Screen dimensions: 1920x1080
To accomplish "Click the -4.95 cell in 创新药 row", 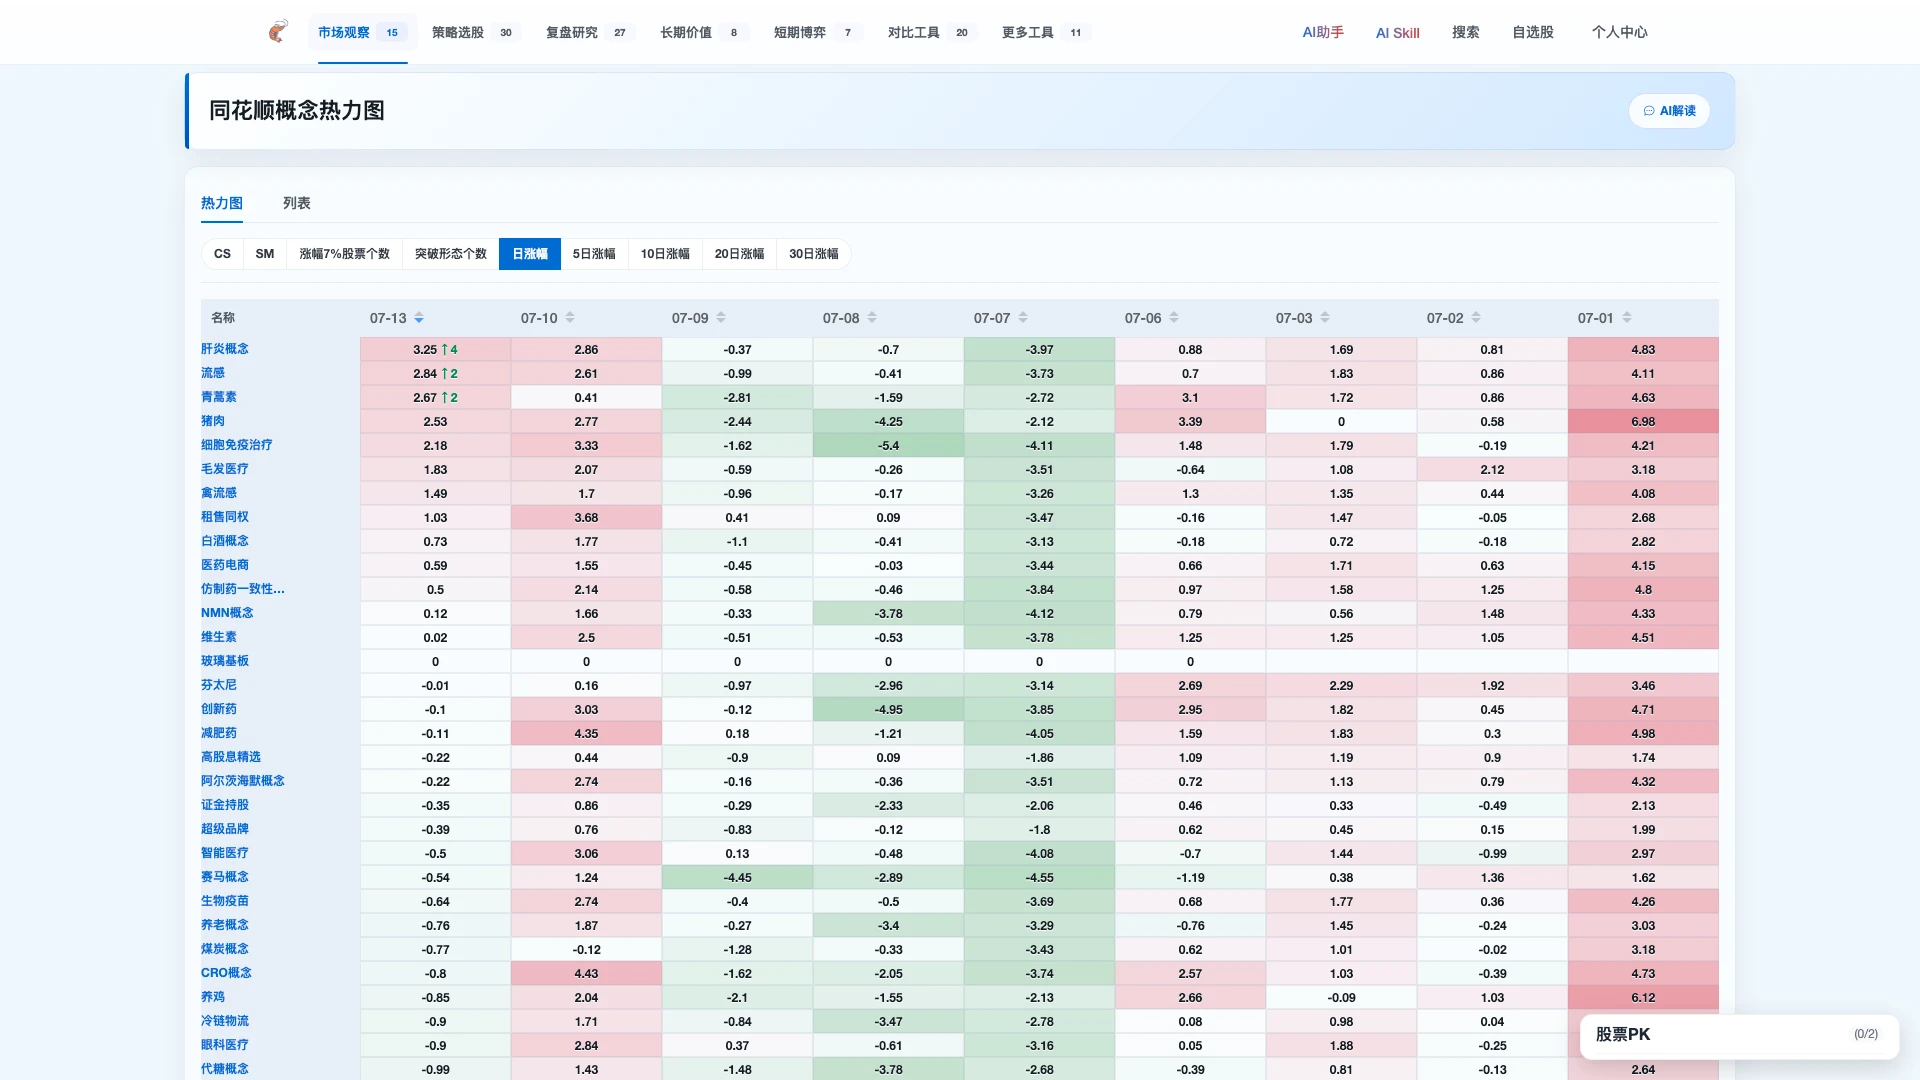I will (888, 709).
